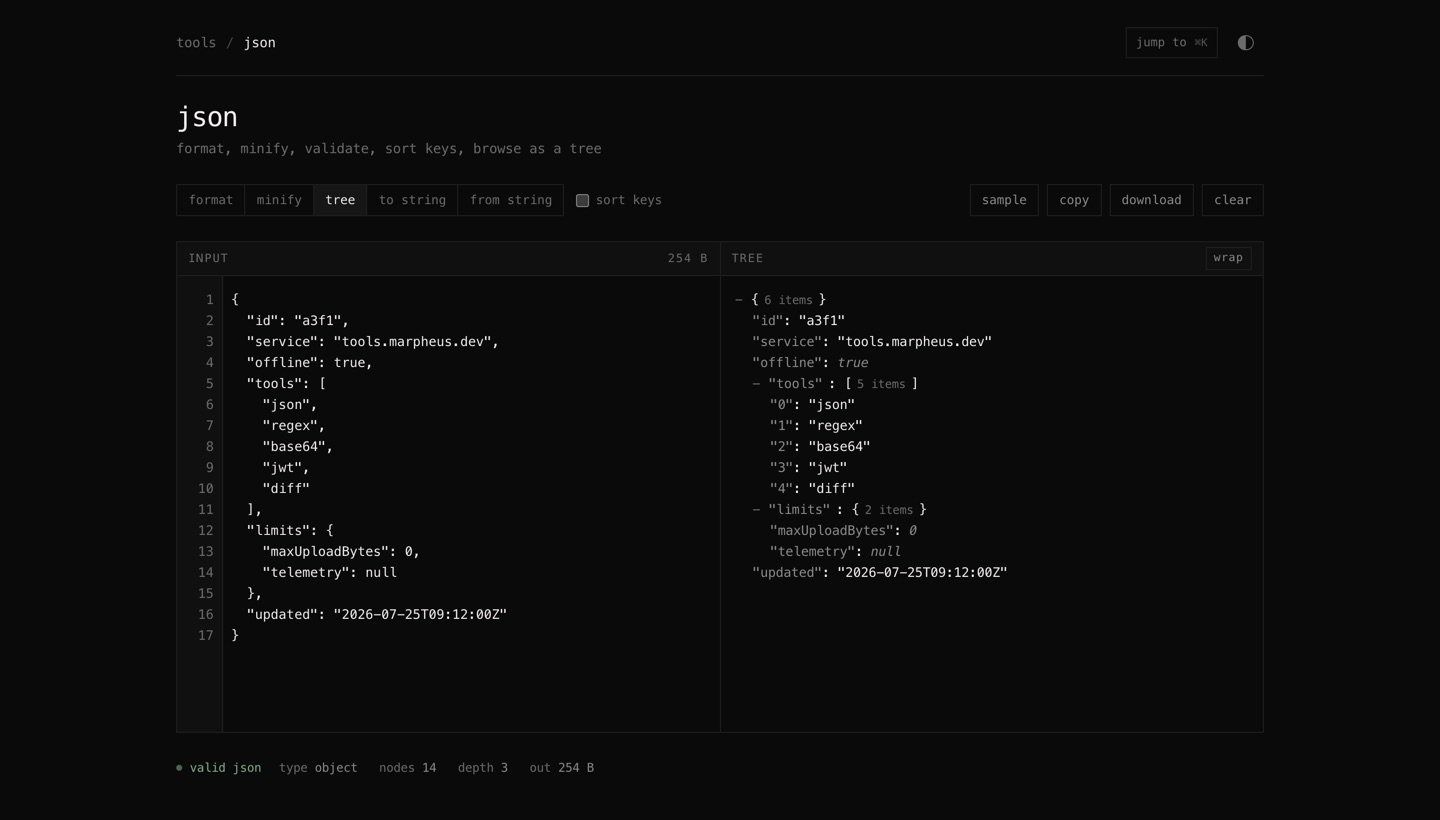This screenshot has height=820, width=1440.
Task: Go to the tools breadcrumb link
Action: [196, 42]
